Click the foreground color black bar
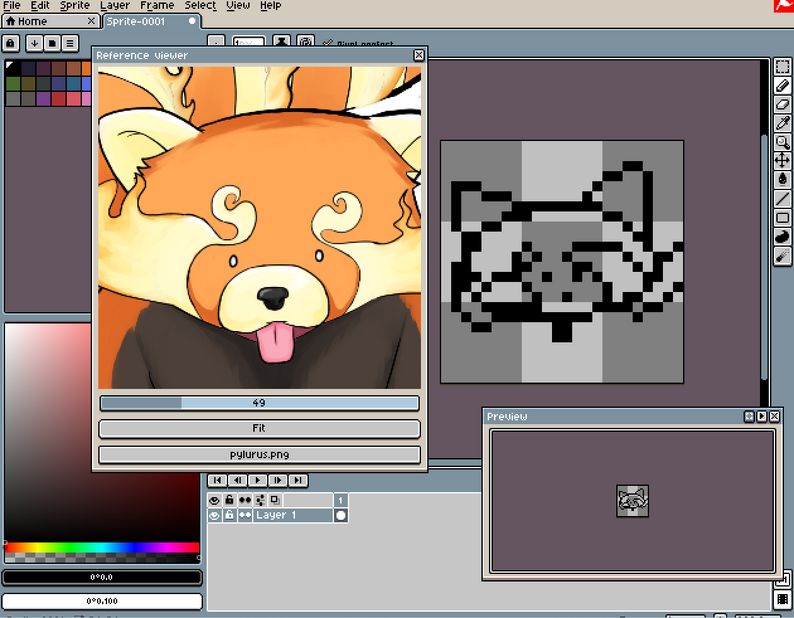Image resolution: width=794 pixels, height=618 pixels. 102,577
